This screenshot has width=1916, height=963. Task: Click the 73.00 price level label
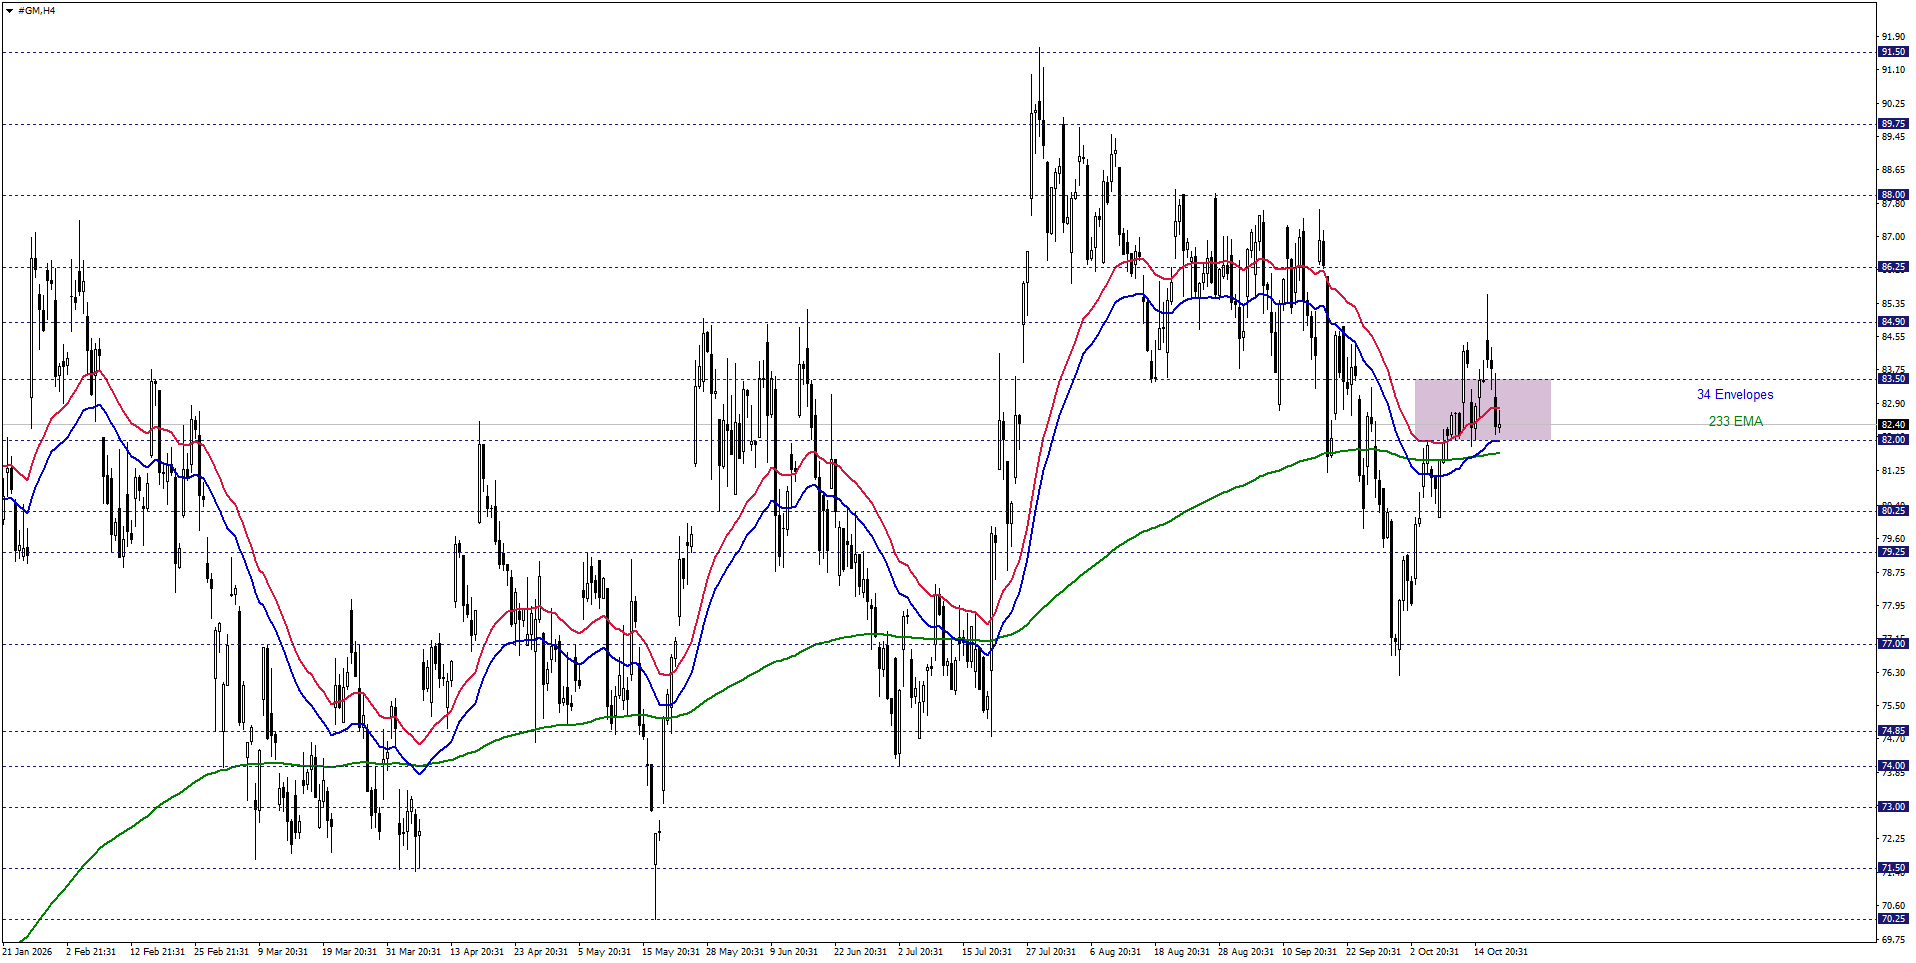(x=1893, y=807)
